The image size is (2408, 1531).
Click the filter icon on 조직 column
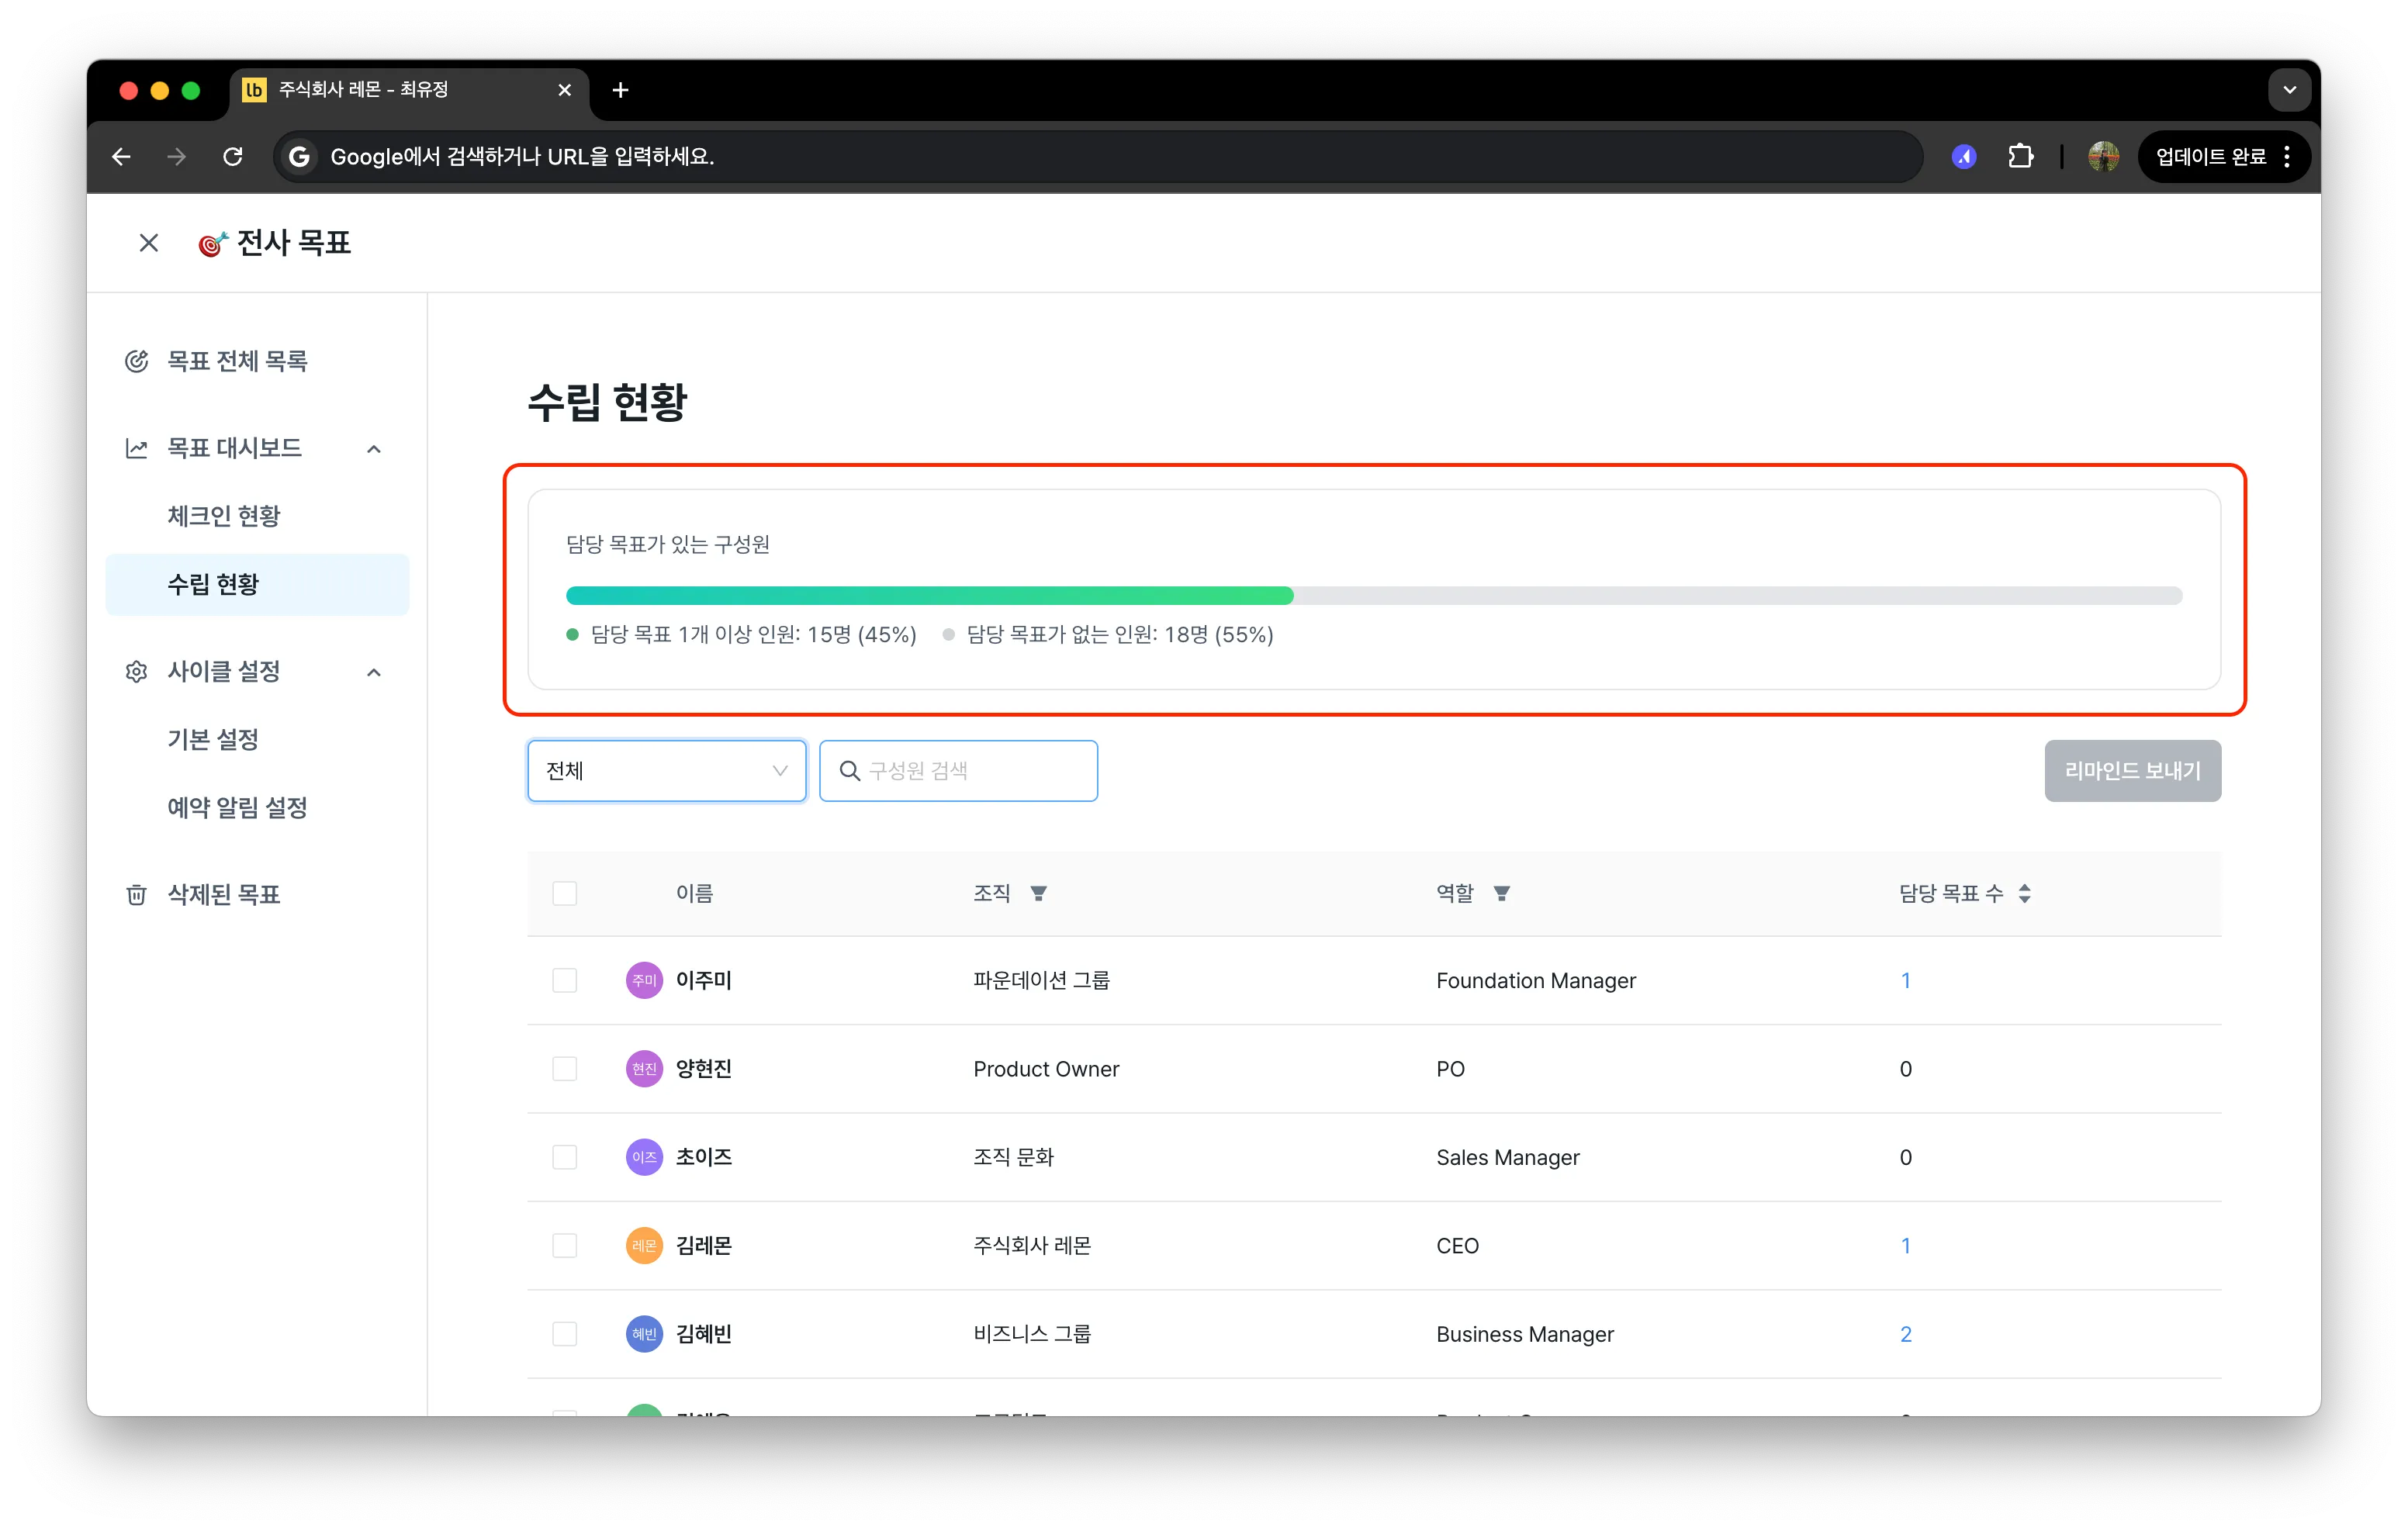(x=1038, y=893)
